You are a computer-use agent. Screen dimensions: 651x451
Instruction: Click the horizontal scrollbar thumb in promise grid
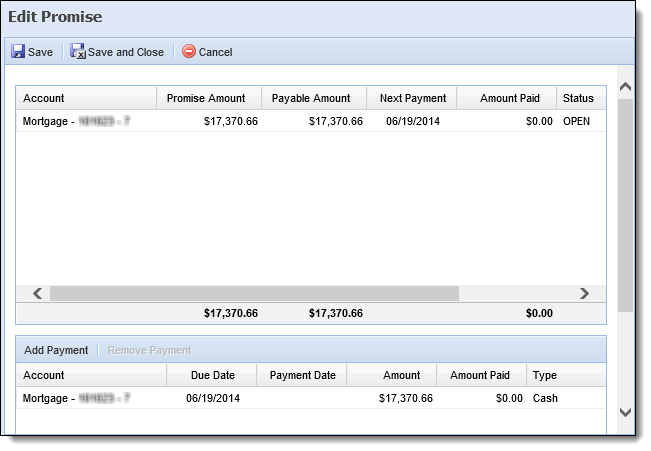coord(254,294)
